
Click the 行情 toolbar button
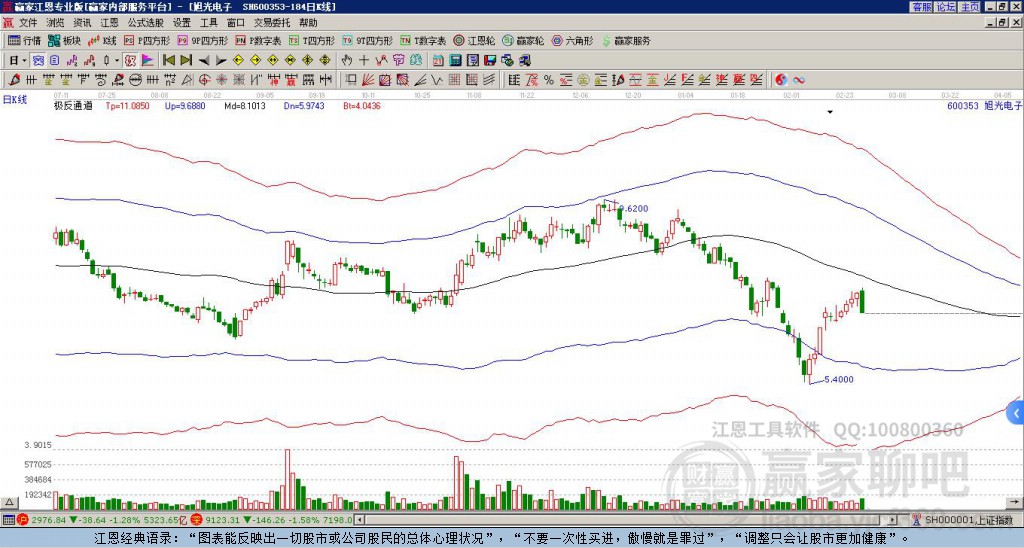pos(24,40)
